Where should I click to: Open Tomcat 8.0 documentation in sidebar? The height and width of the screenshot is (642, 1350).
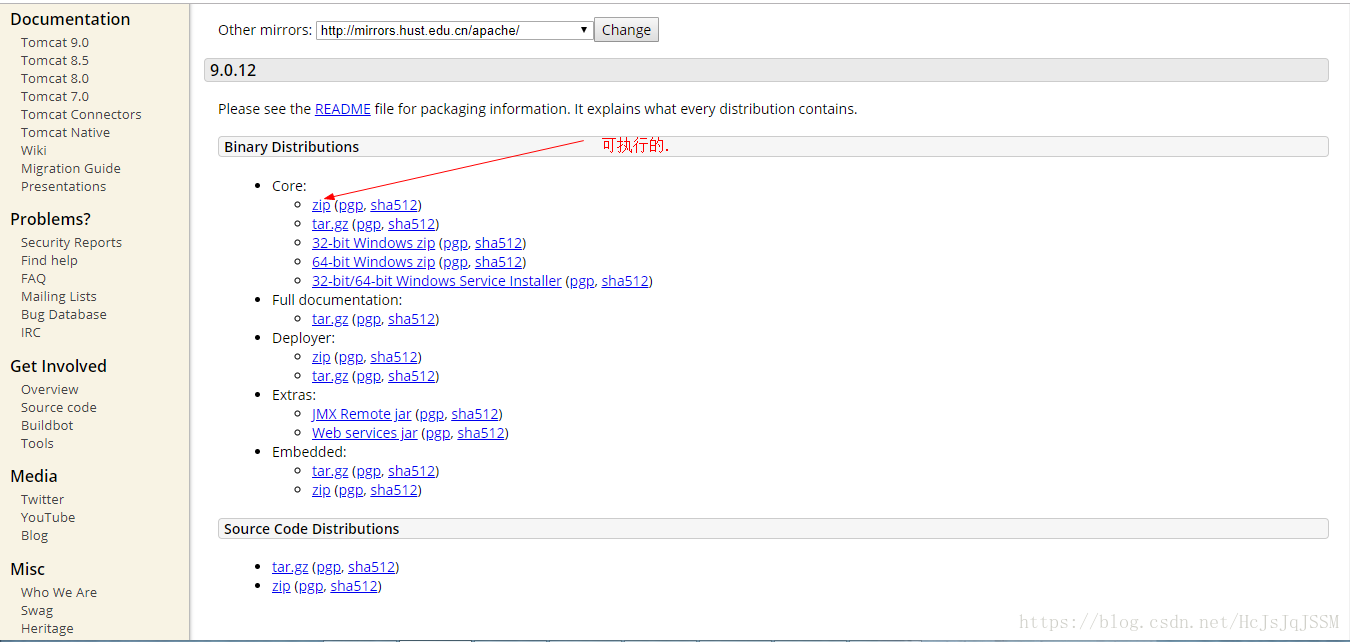55,78
